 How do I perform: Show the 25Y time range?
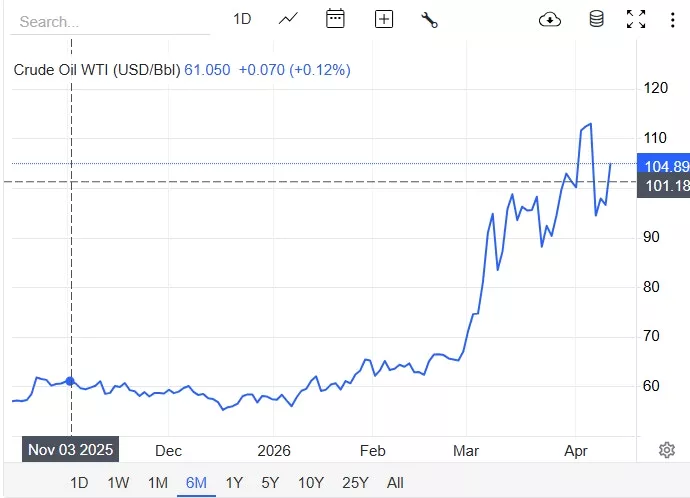(x=355, y=483)
